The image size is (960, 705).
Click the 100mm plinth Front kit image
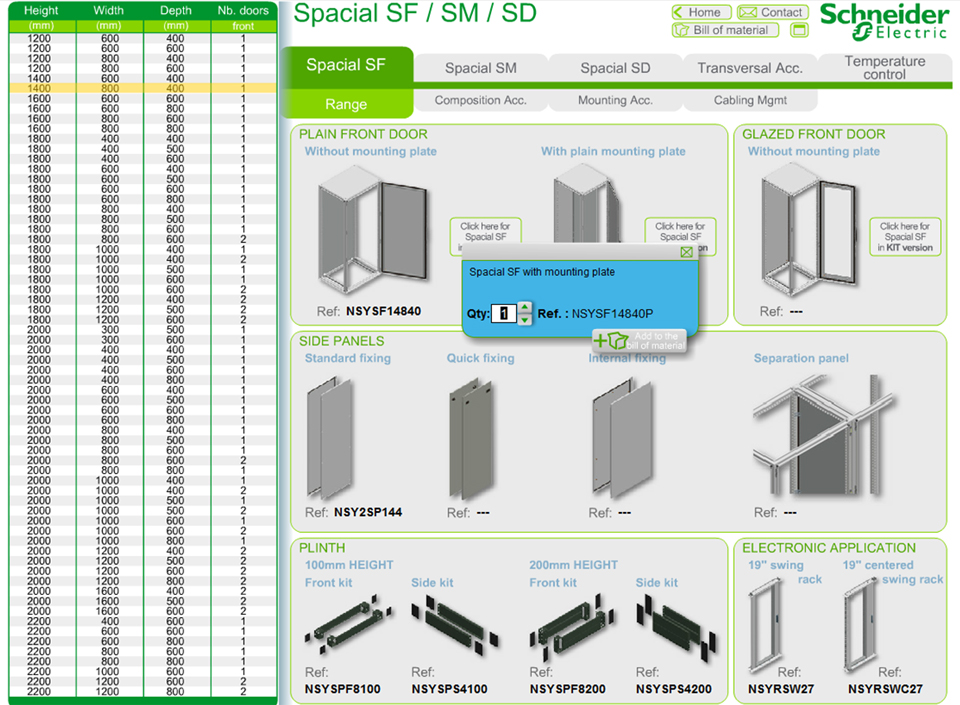point(348,624)
